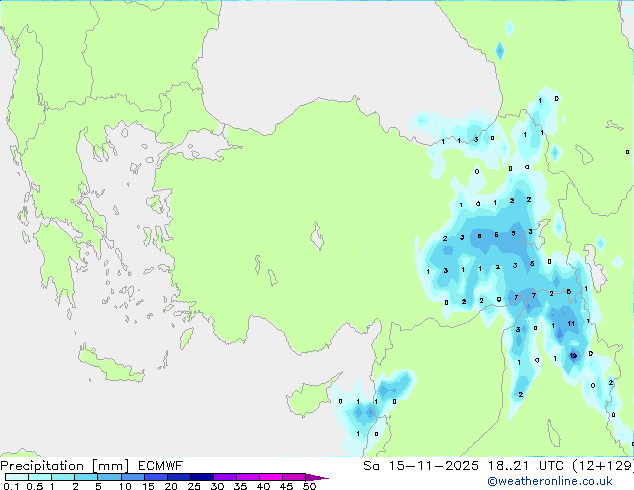
Task: Choose the 20–25 mm legend color swatch
Action: click(178, 477)
